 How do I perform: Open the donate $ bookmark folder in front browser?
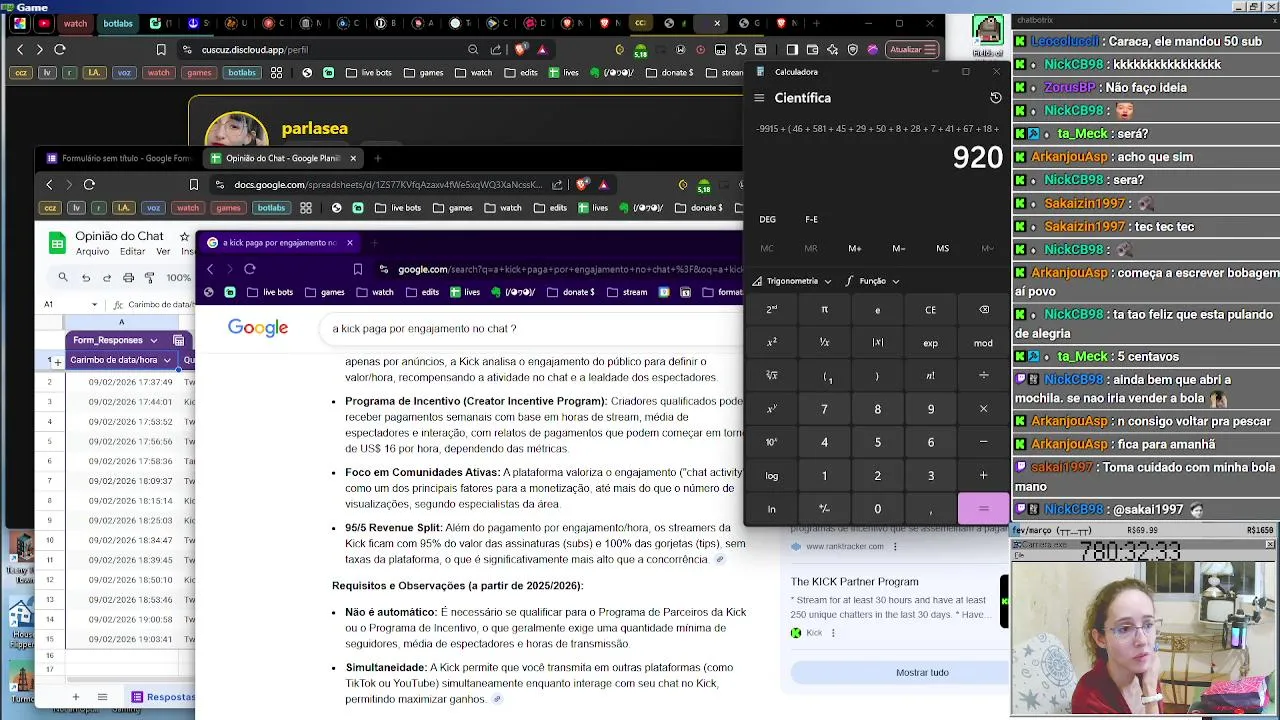pos(570,293)
